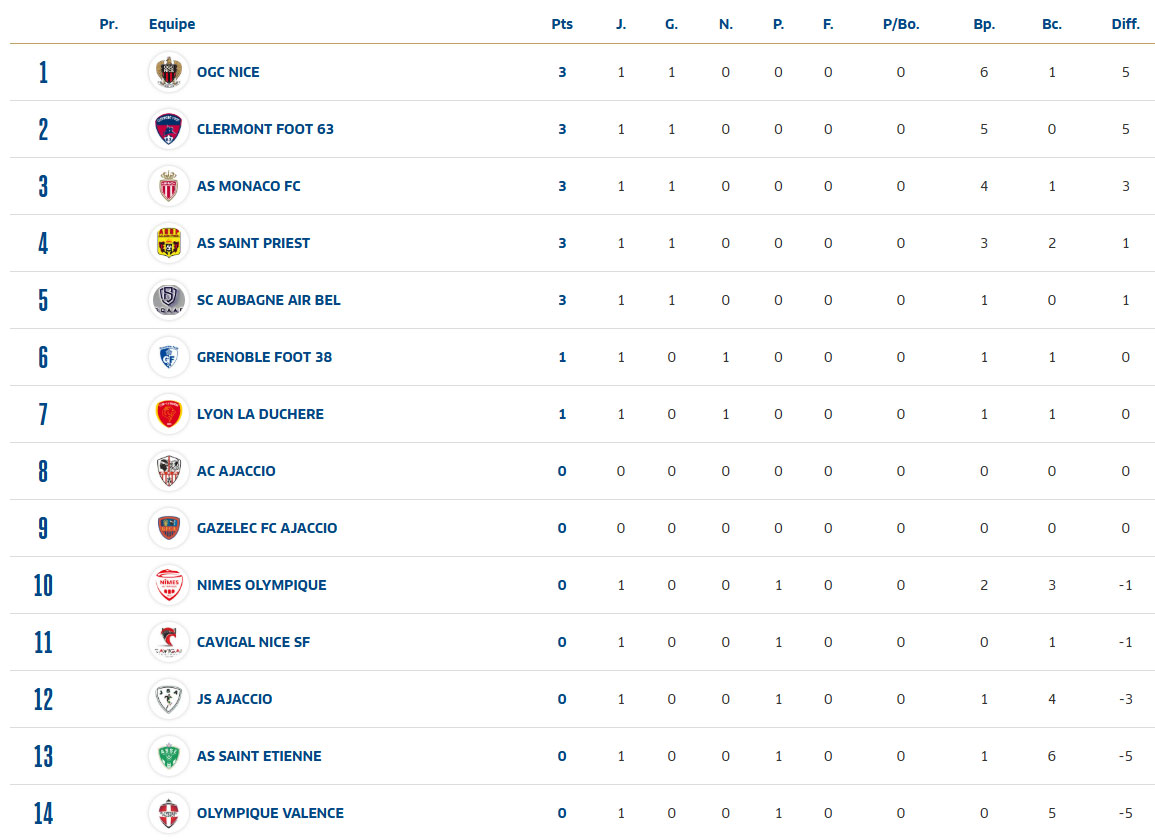
Task: Click the SC Aubagne Air Bel logo
Action: click(168, 300)
